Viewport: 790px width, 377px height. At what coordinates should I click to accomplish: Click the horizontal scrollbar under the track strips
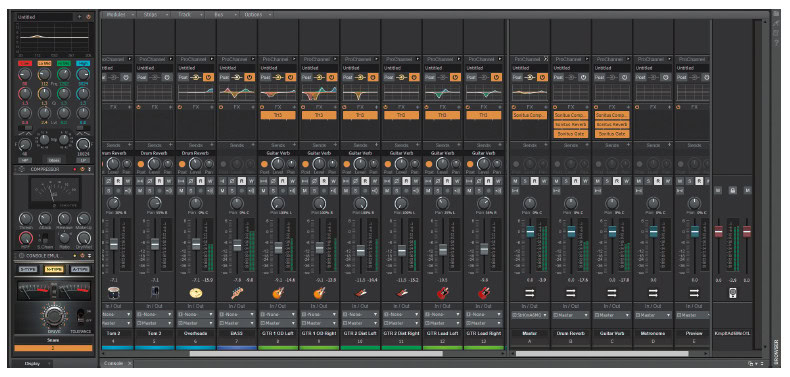(x=316, y=354)
